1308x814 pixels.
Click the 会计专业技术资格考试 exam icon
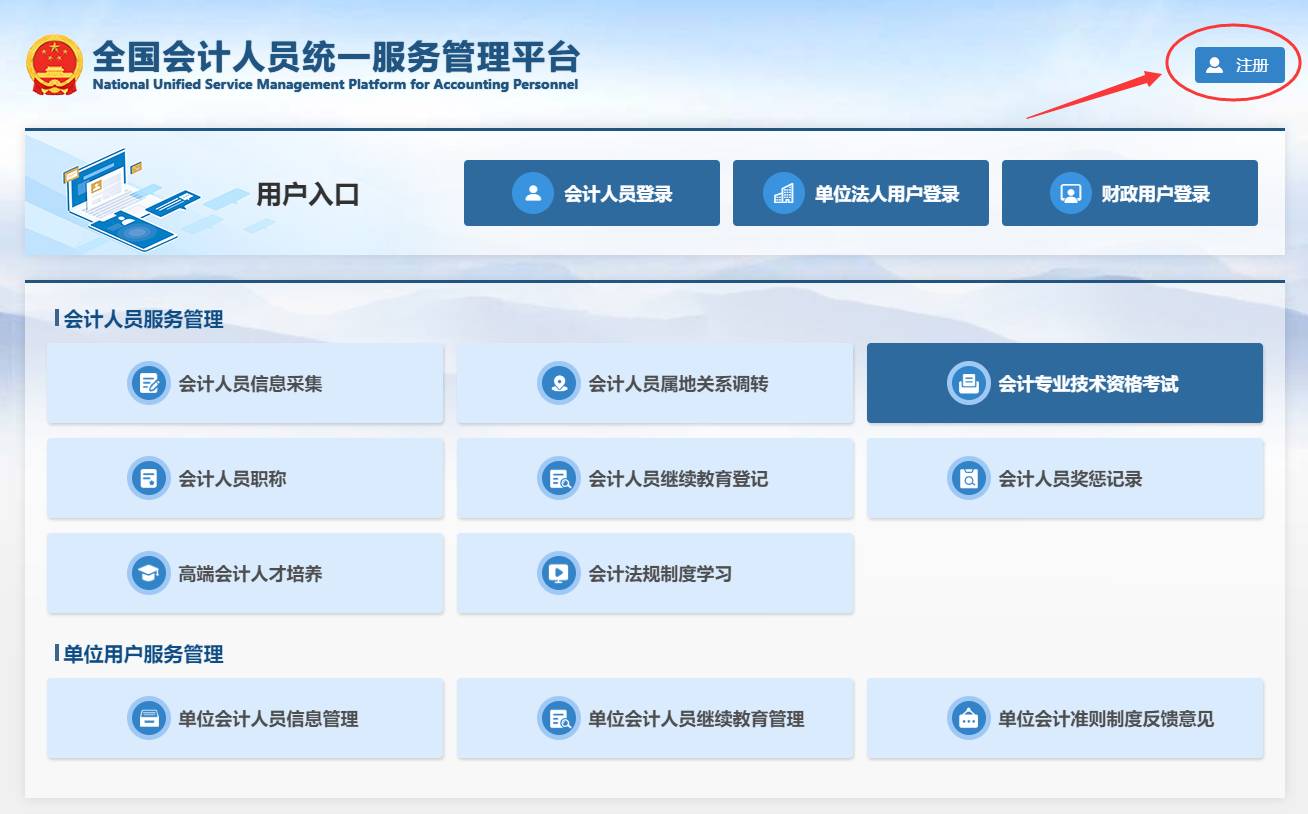tap(968, 383)
